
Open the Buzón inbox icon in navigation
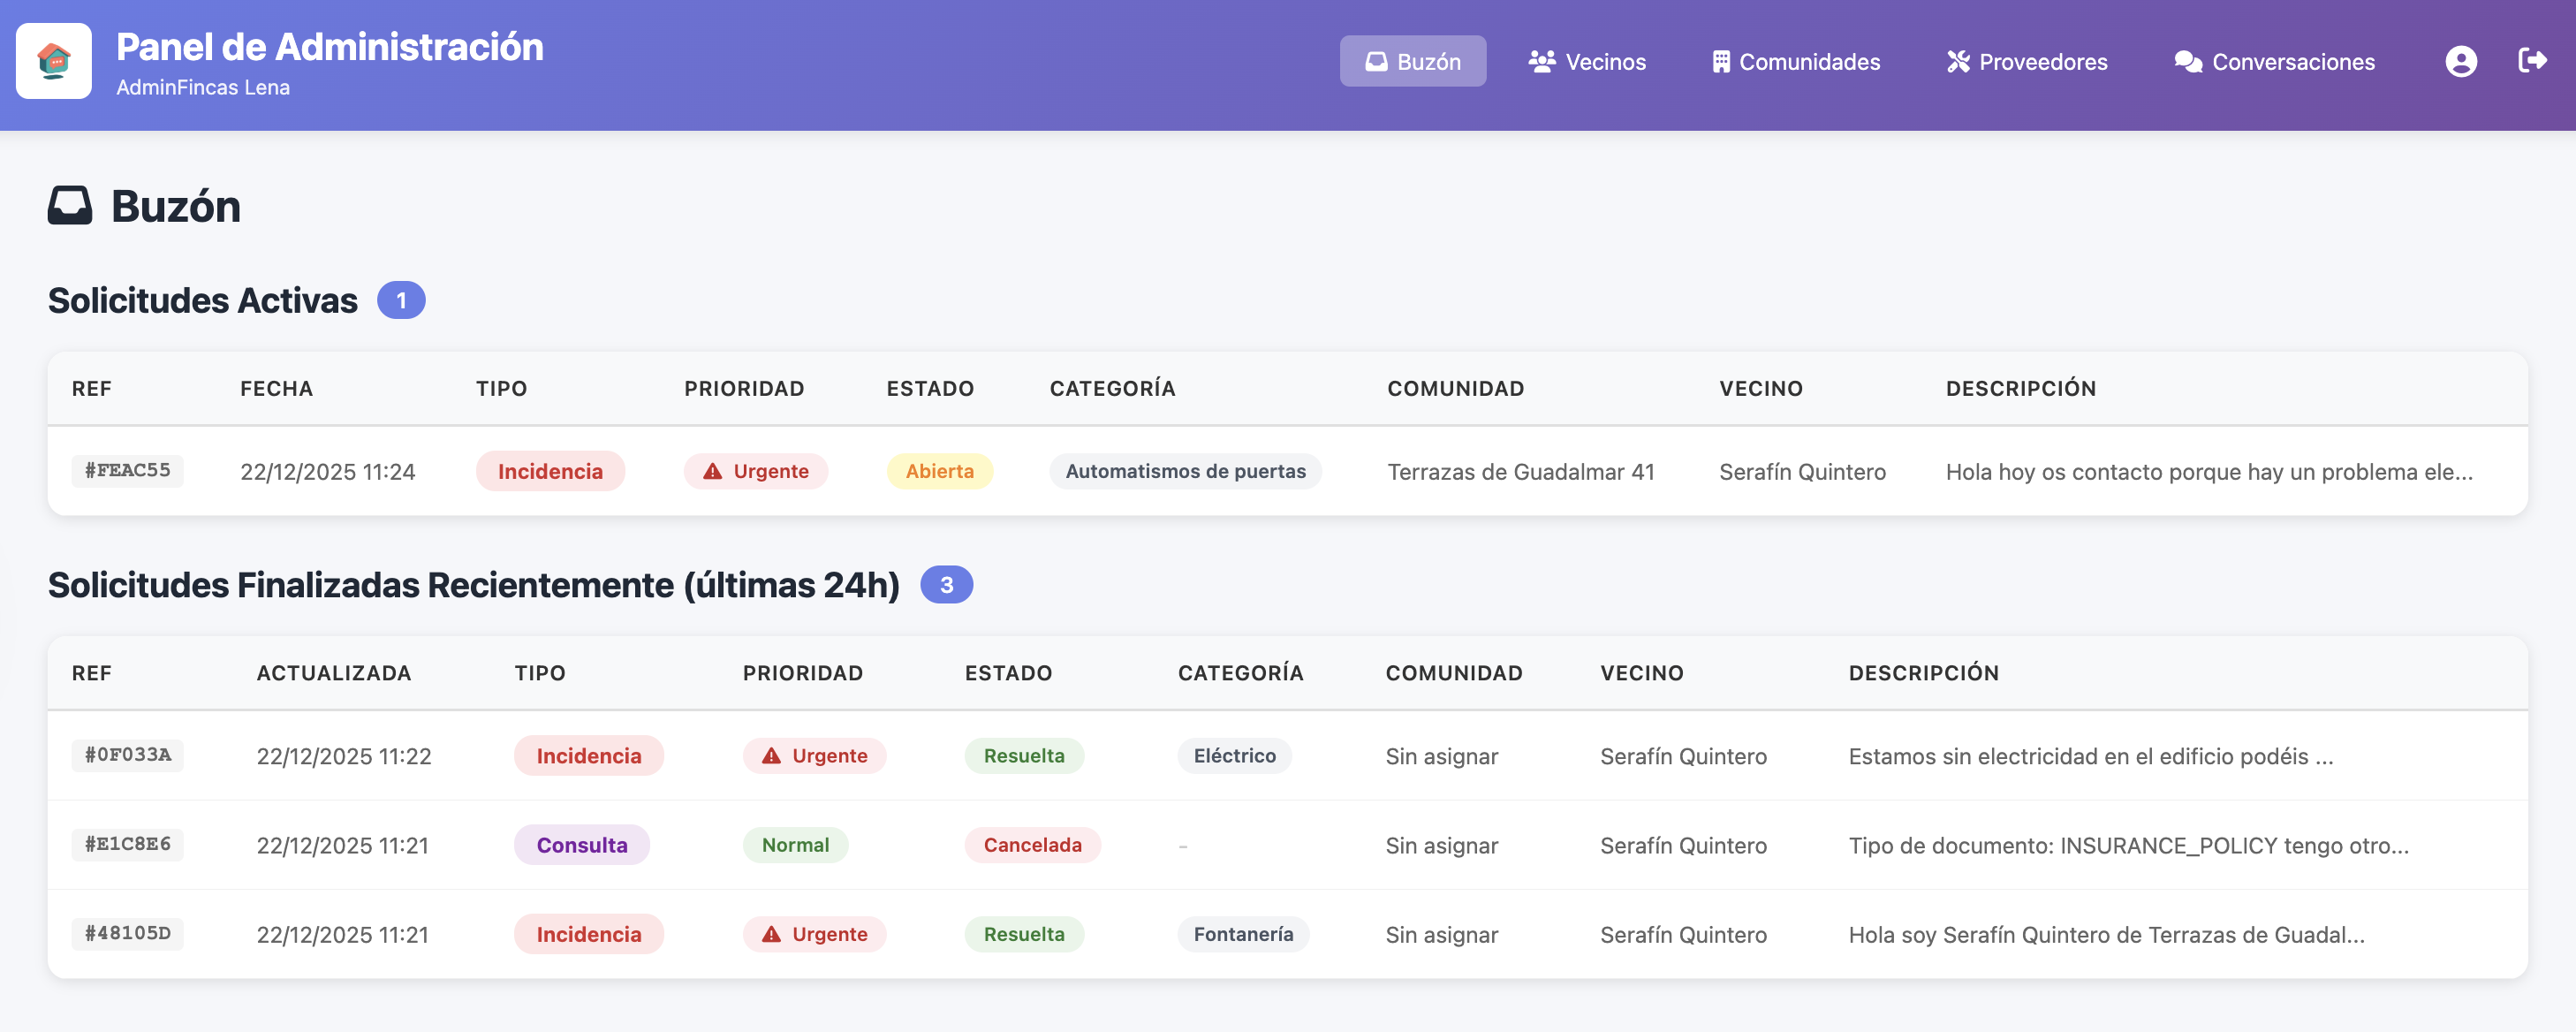click(x=1376, y=61)
